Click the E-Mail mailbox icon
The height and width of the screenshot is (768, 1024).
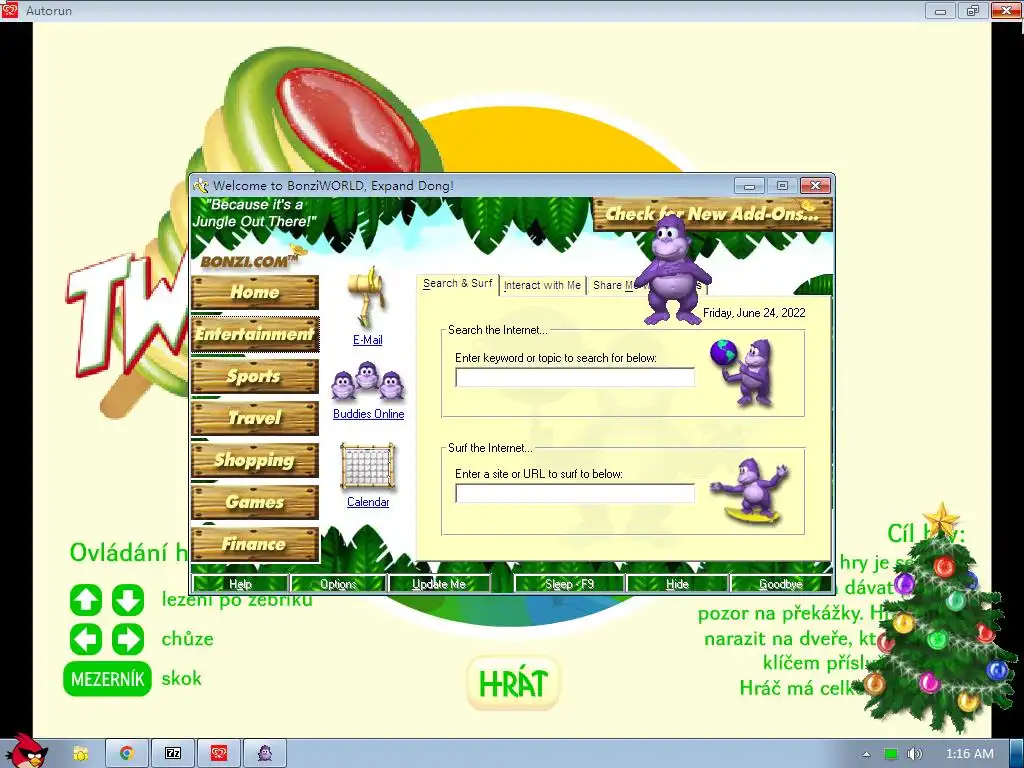pos(368,297)
